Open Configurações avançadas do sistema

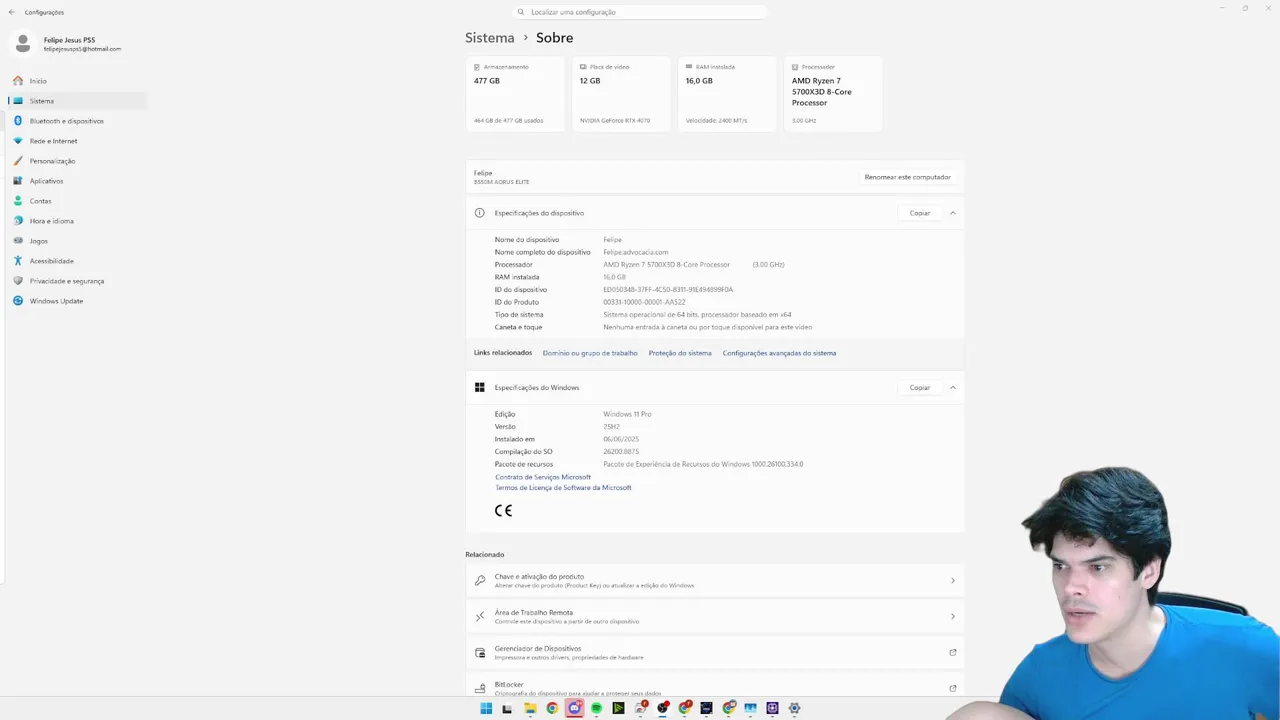779,353
